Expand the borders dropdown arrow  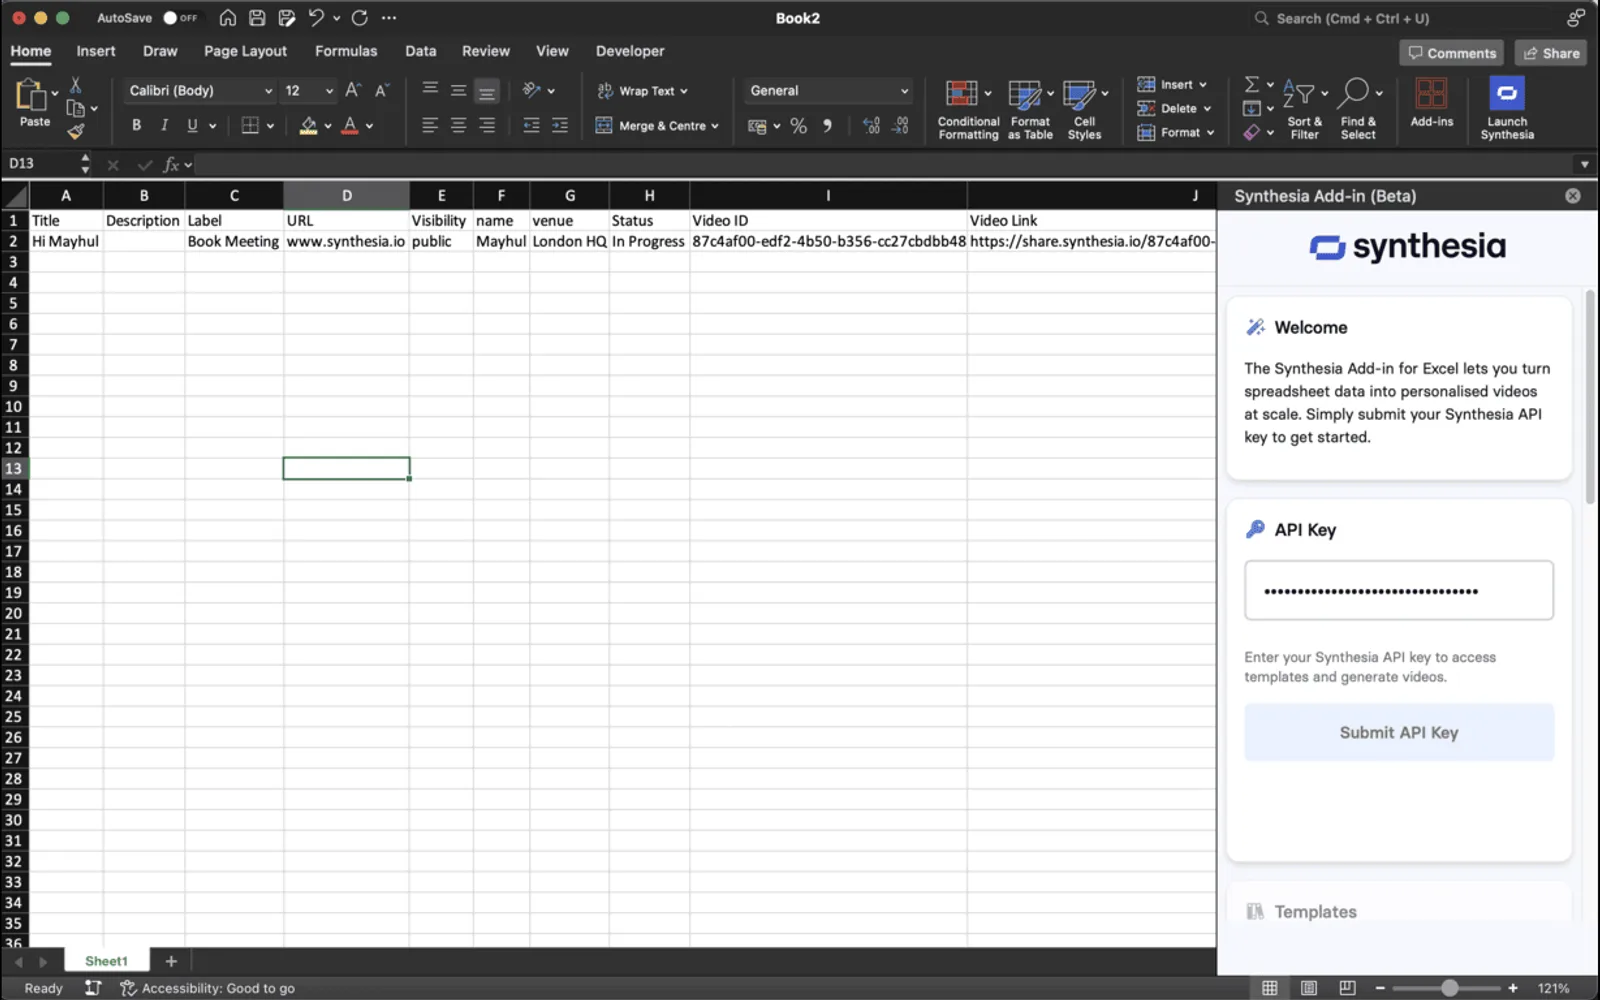pyautogui.click(x=270, y=126)
